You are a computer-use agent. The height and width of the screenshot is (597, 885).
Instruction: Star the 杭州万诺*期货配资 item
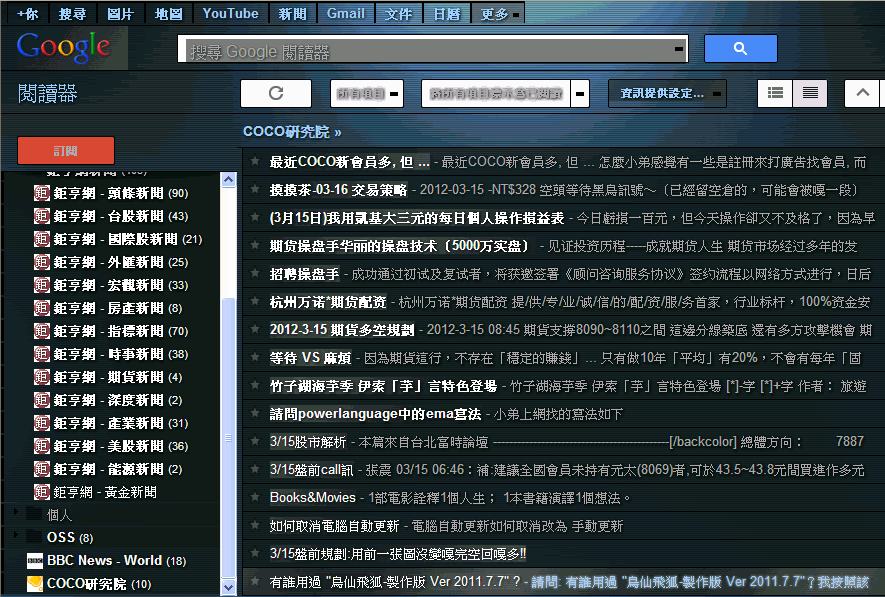255,301
